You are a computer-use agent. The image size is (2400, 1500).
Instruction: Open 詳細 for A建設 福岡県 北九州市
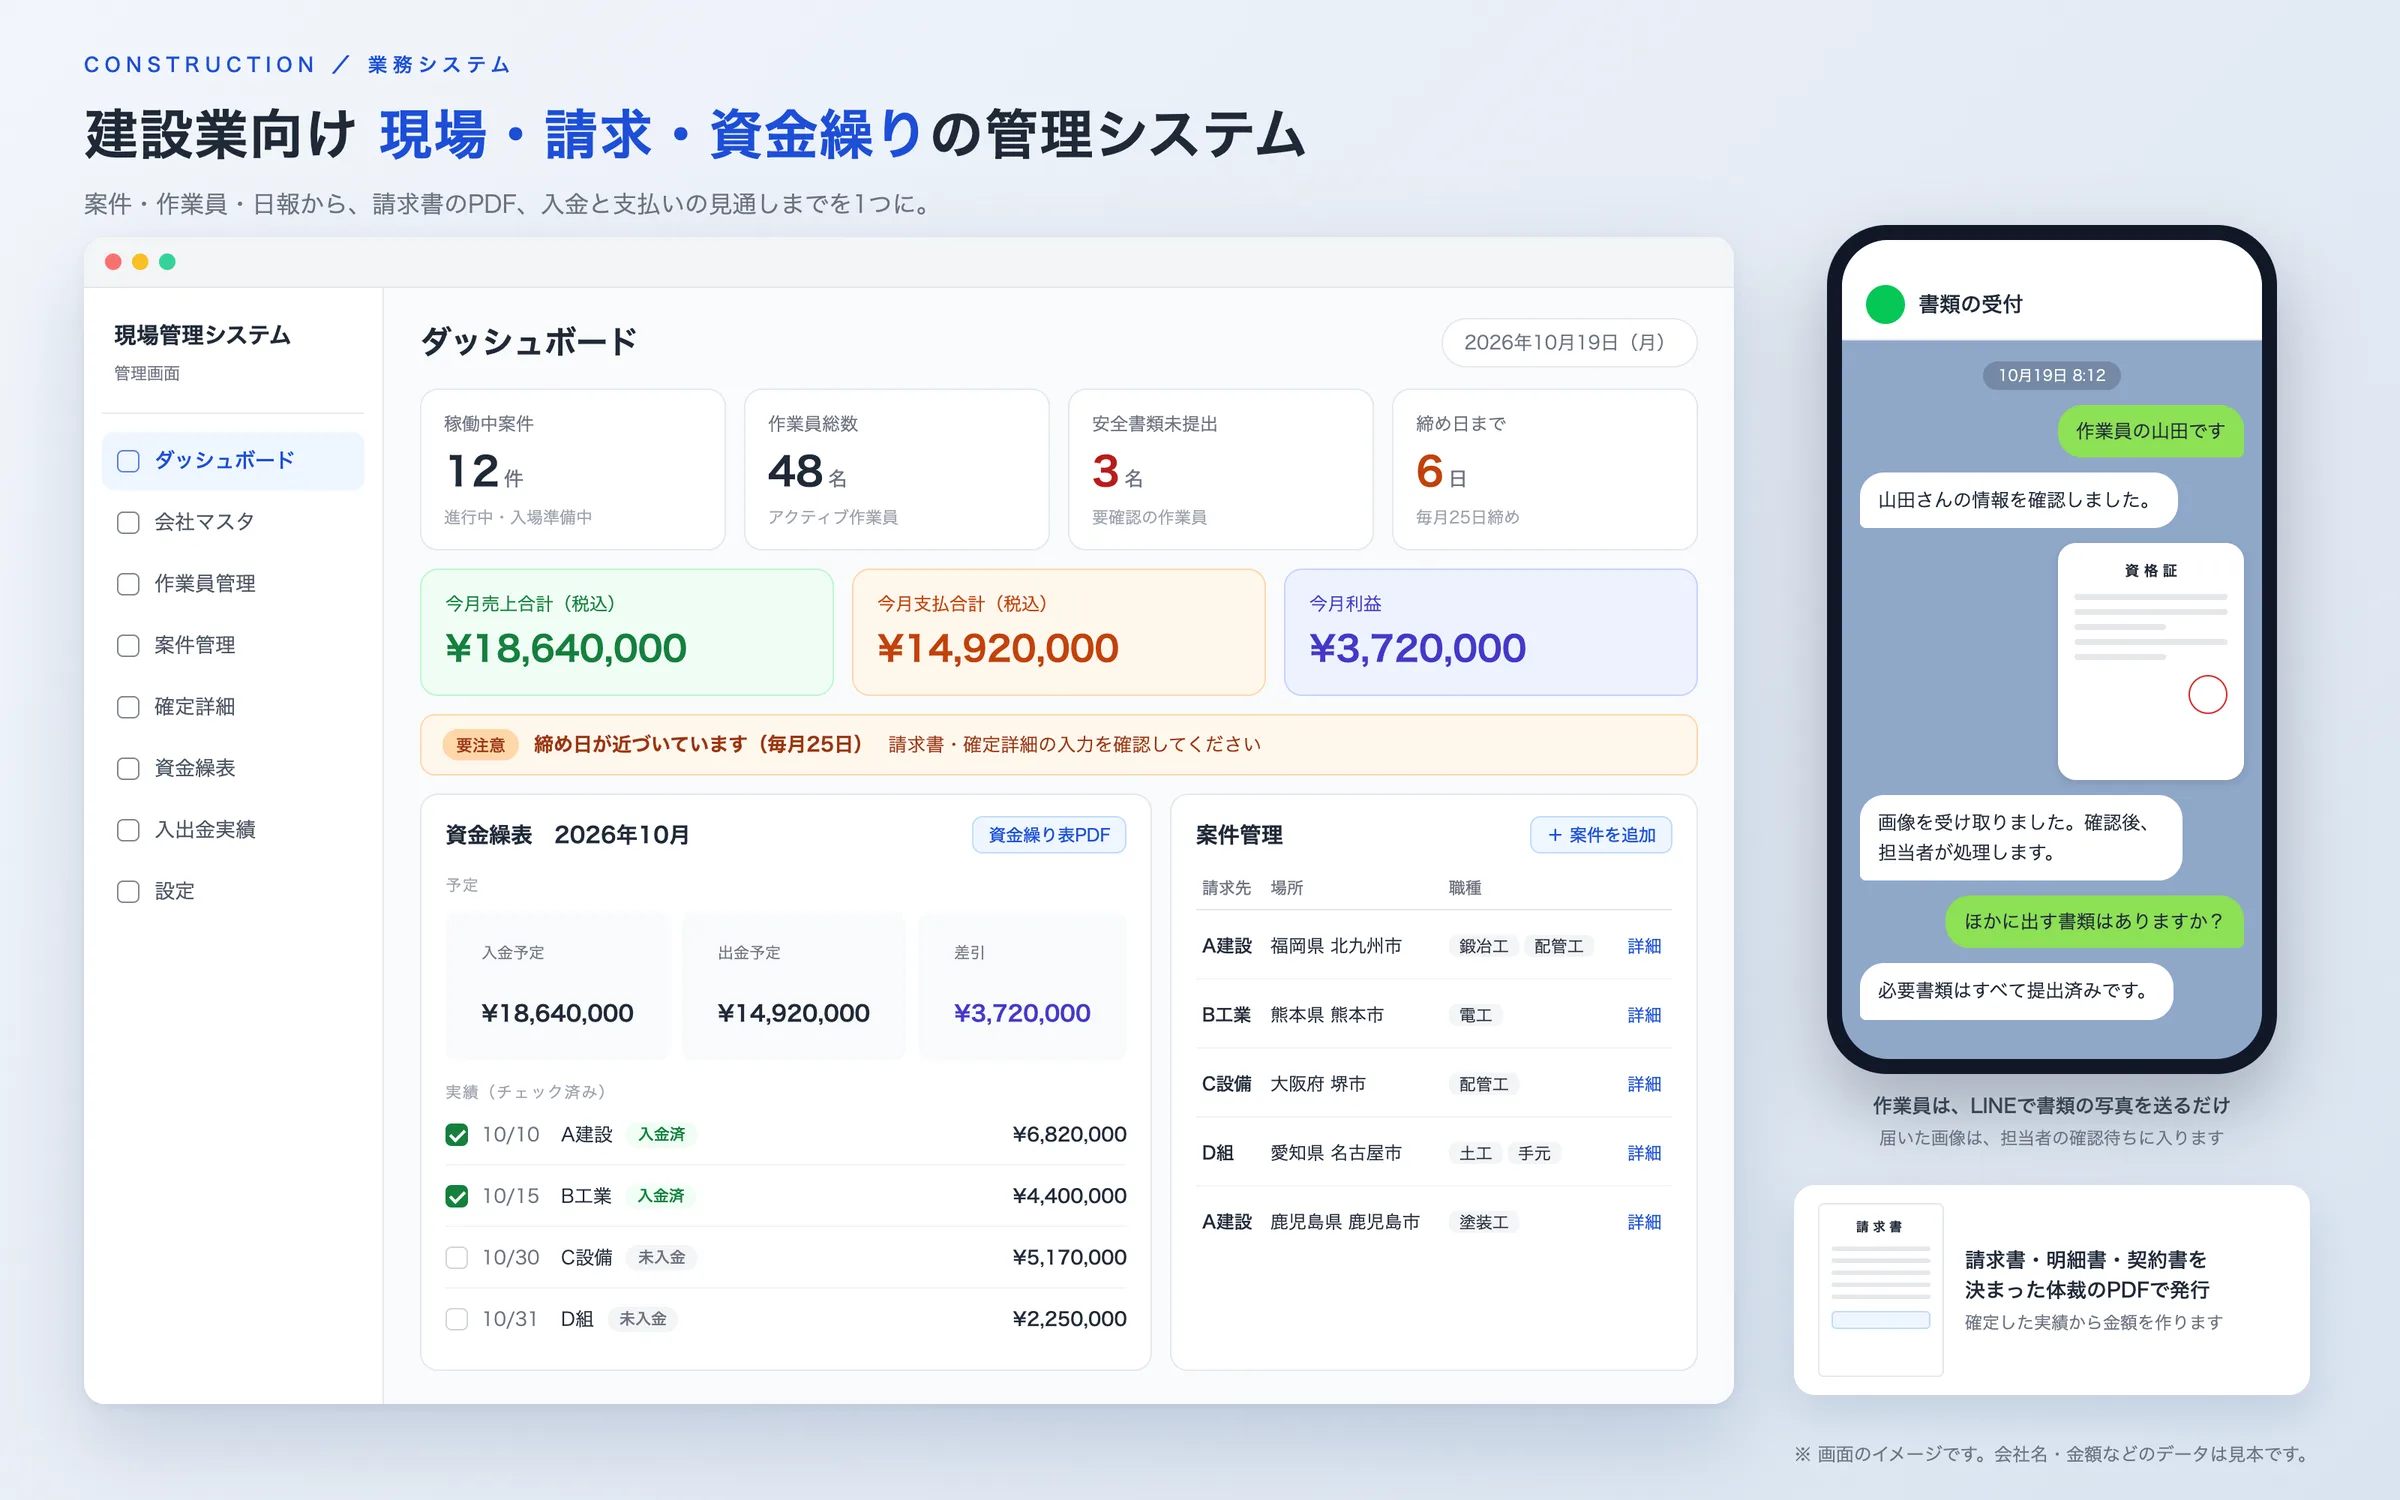pyautogui.click(x=1644, y=946)
